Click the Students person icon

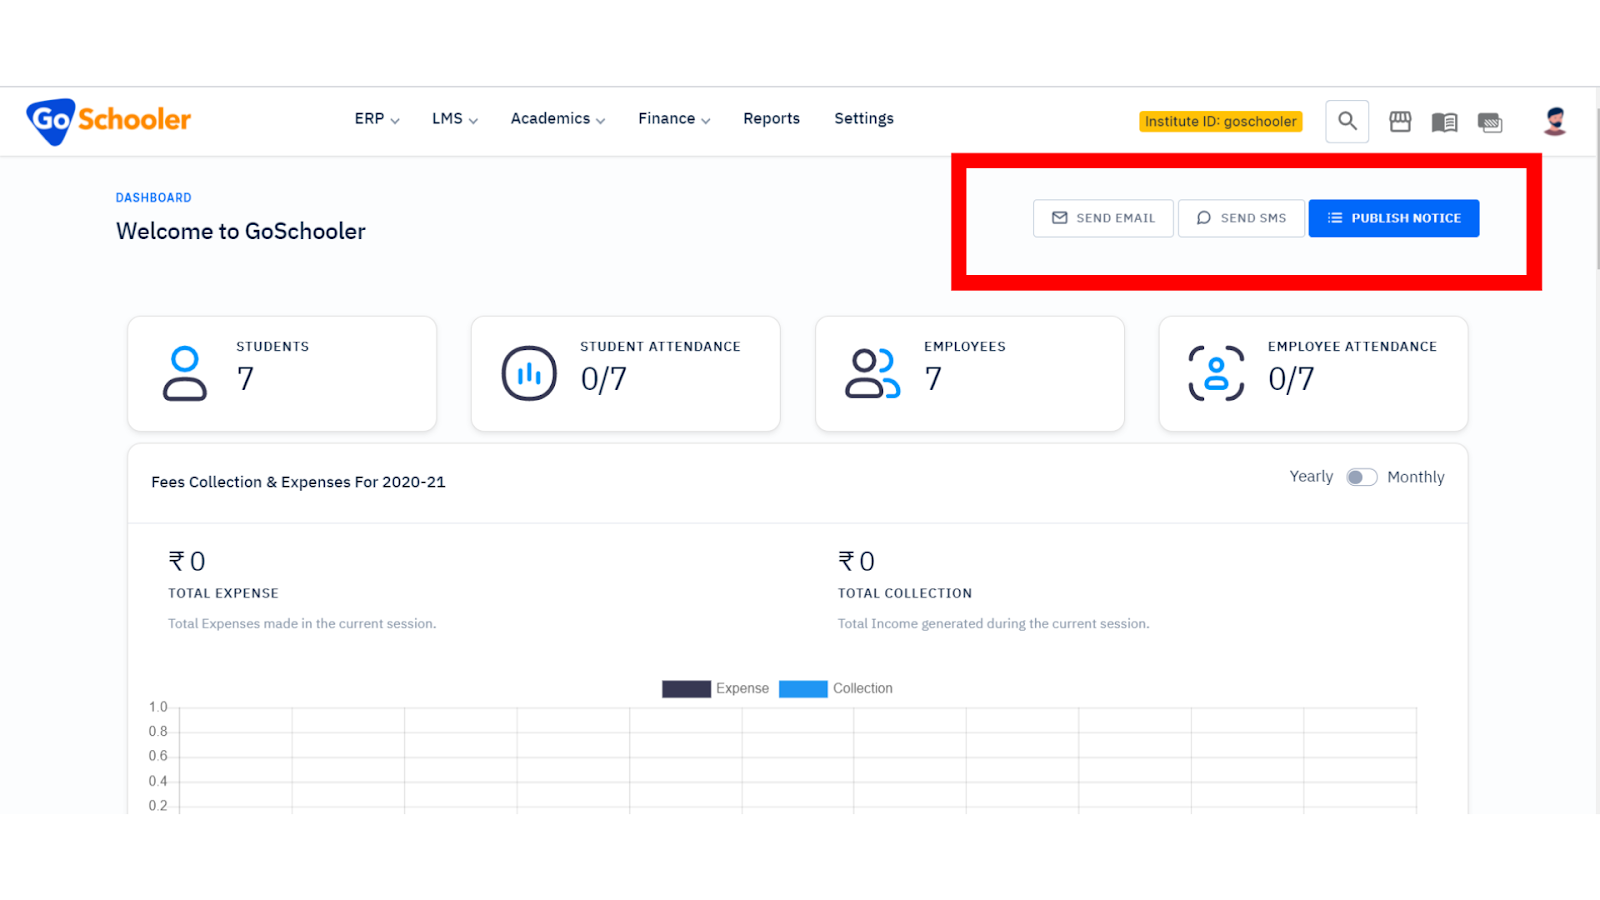click(185, 373)
